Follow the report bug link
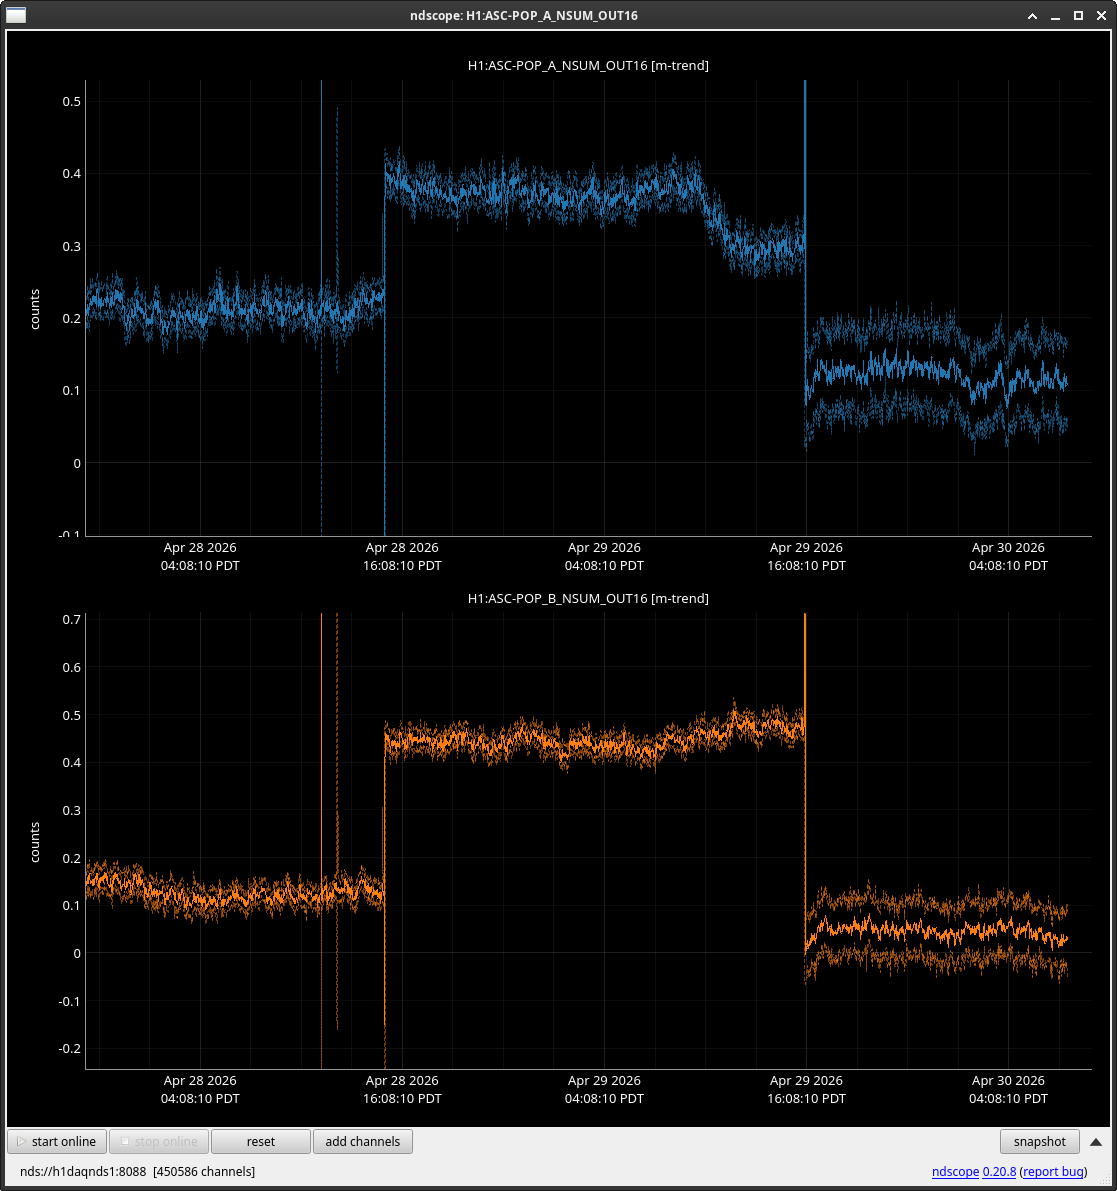The height and width of the screenshot is (1191, 1117). click(1052, 1171)
